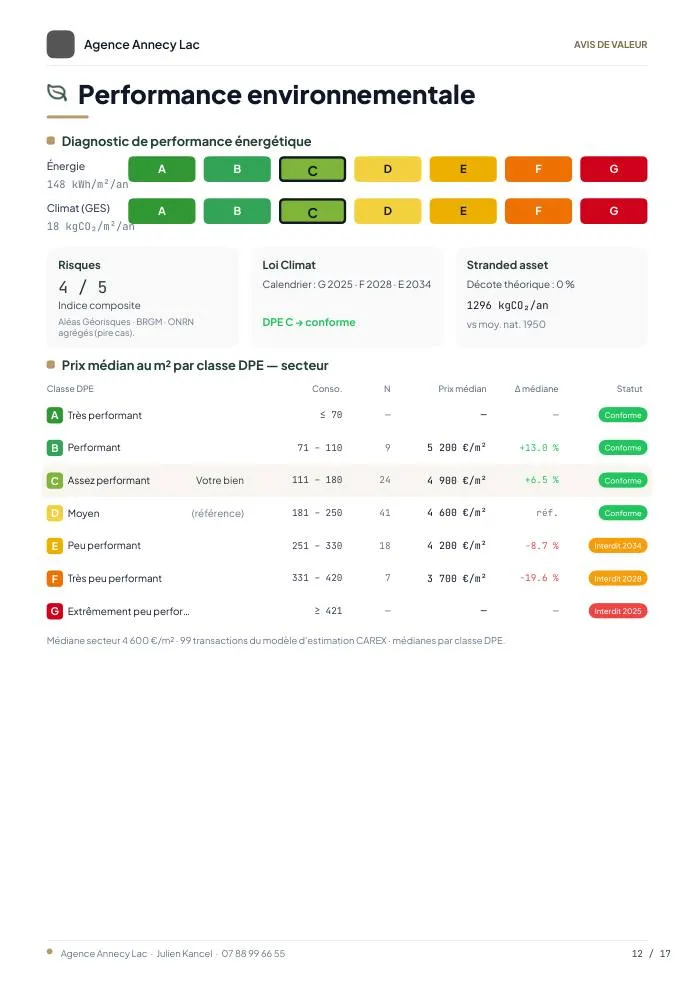Click the red G class badge in table
Viewport: 695px width, 983px height.
pyautogui.click(x=55, y=611)
